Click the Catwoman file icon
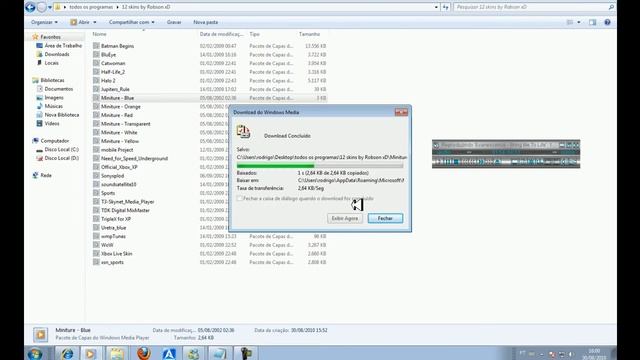Image resolution: width=640 pixels, height=360 pixels. tap(96, 63)
